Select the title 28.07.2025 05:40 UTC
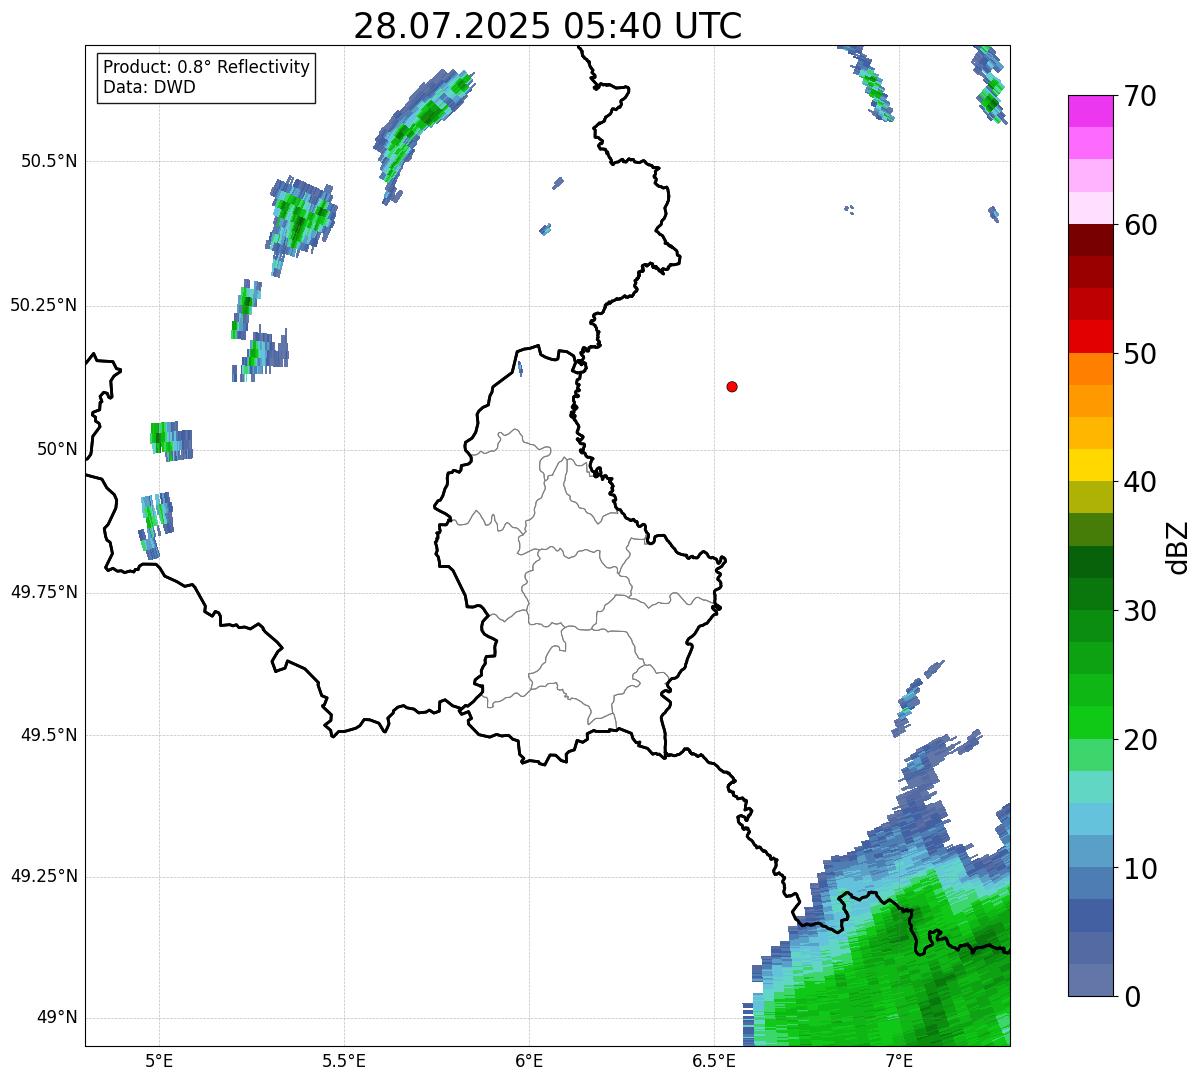 tap(548, 26)
